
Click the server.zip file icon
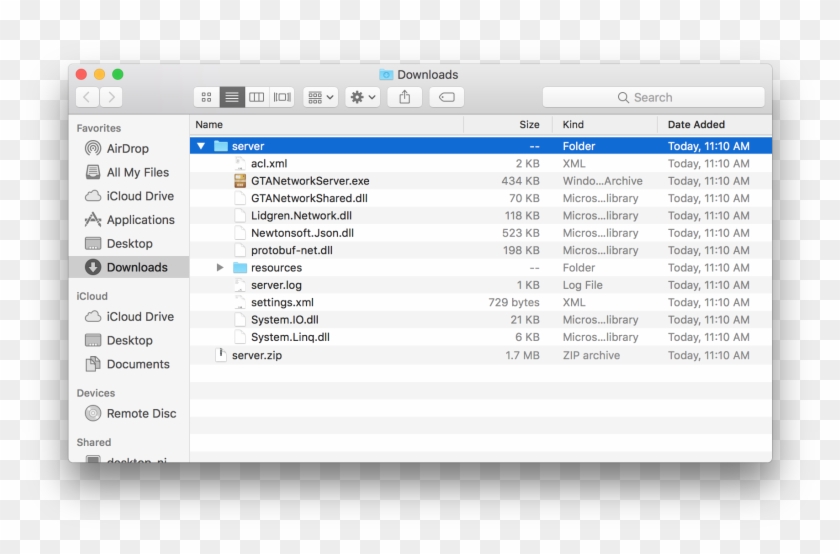(220, 355)
